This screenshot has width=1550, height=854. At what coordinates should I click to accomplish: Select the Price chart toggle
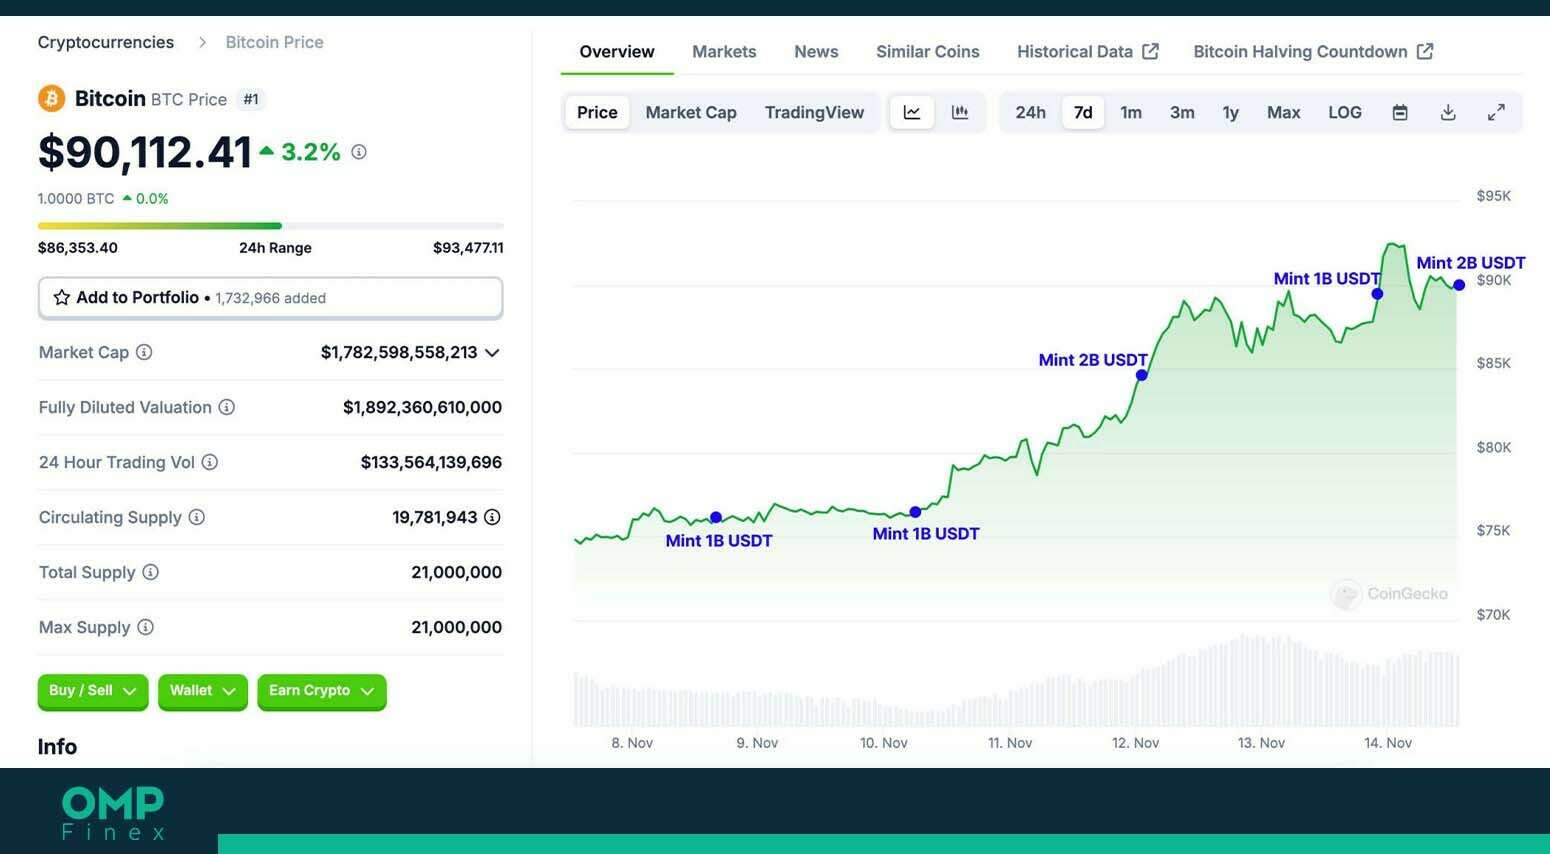tap(597, 112)
